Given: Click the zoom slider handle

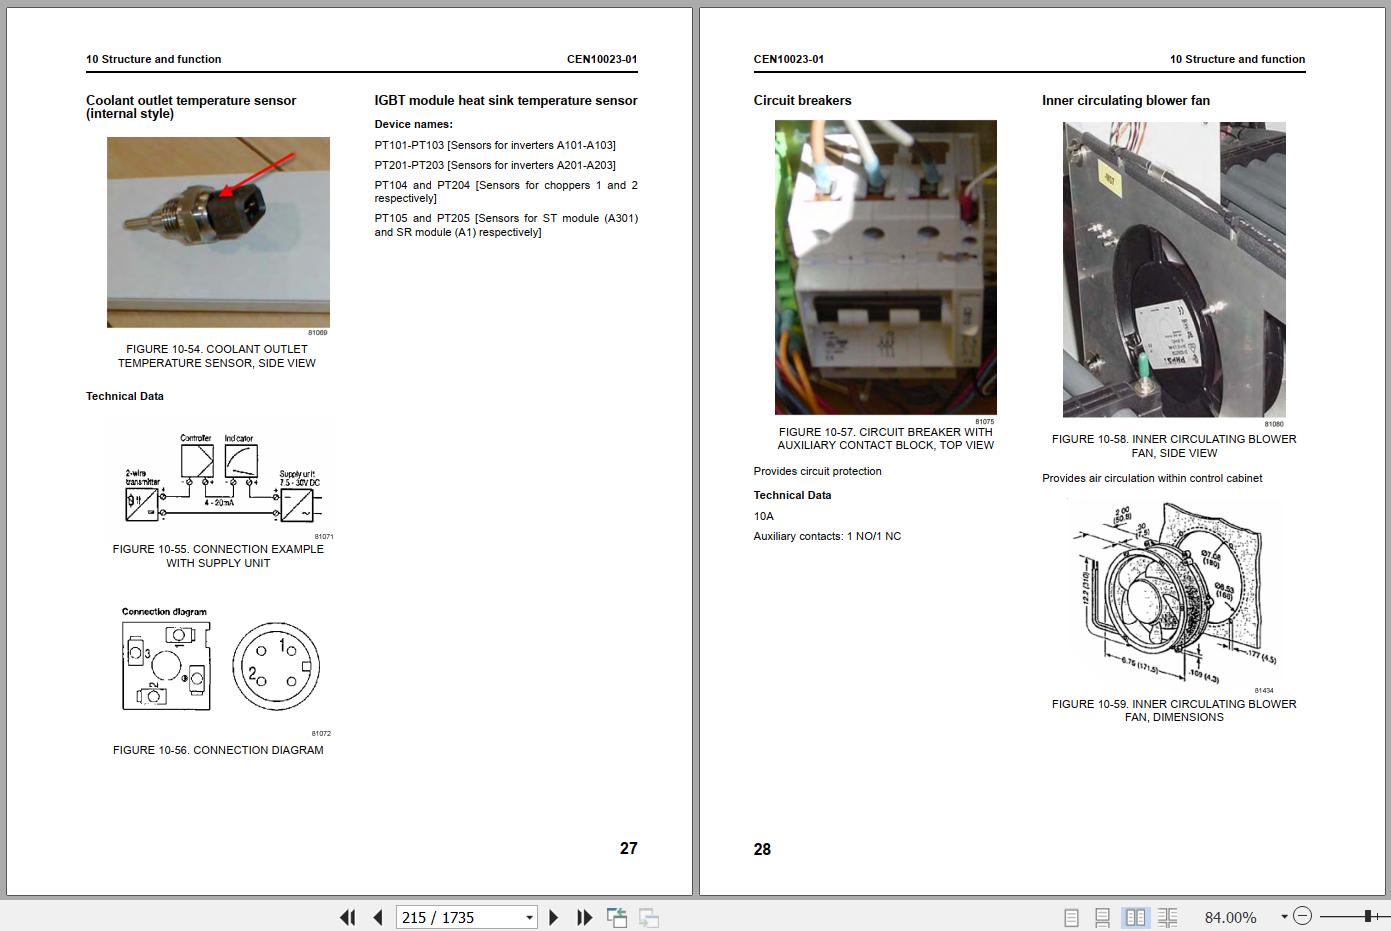Looking at the screenshot, I should 1367,916.
